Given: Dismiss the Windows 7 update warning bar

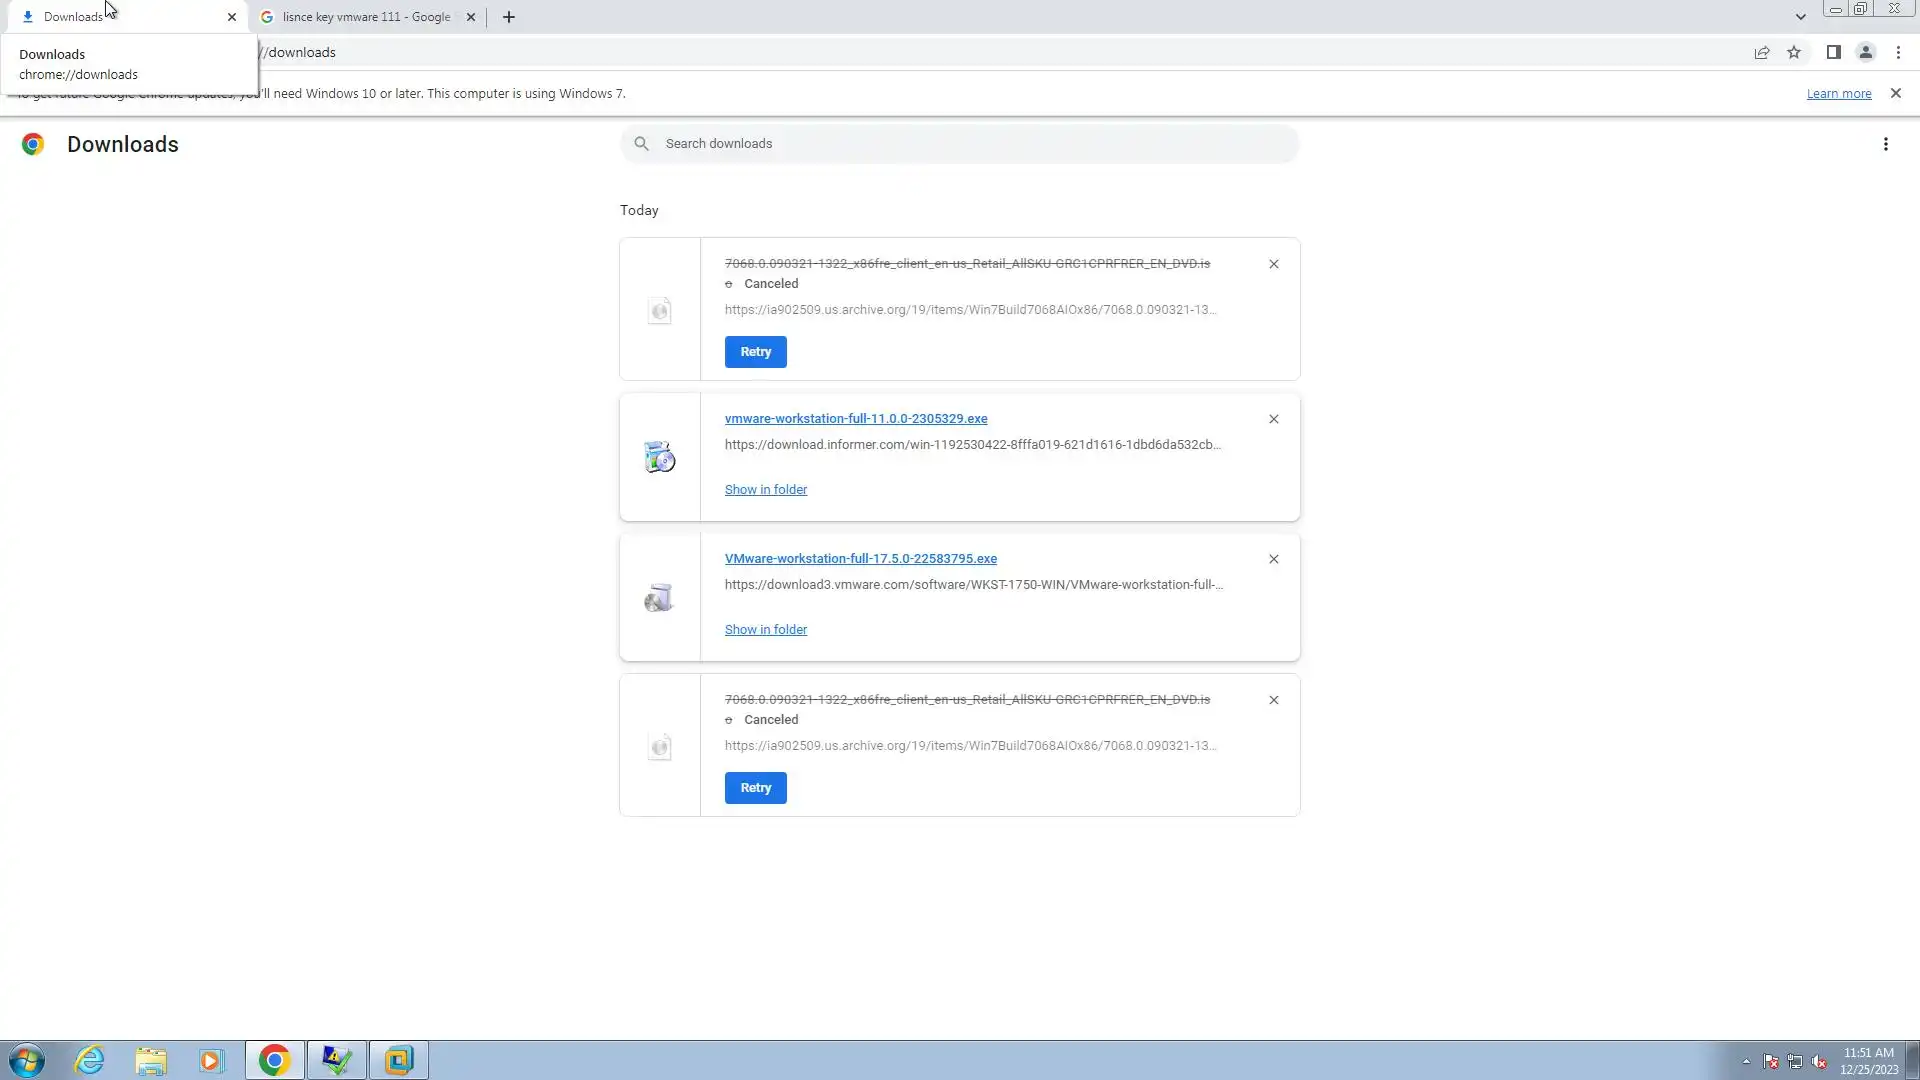Looking at the screenshot, I should 1895,93.
